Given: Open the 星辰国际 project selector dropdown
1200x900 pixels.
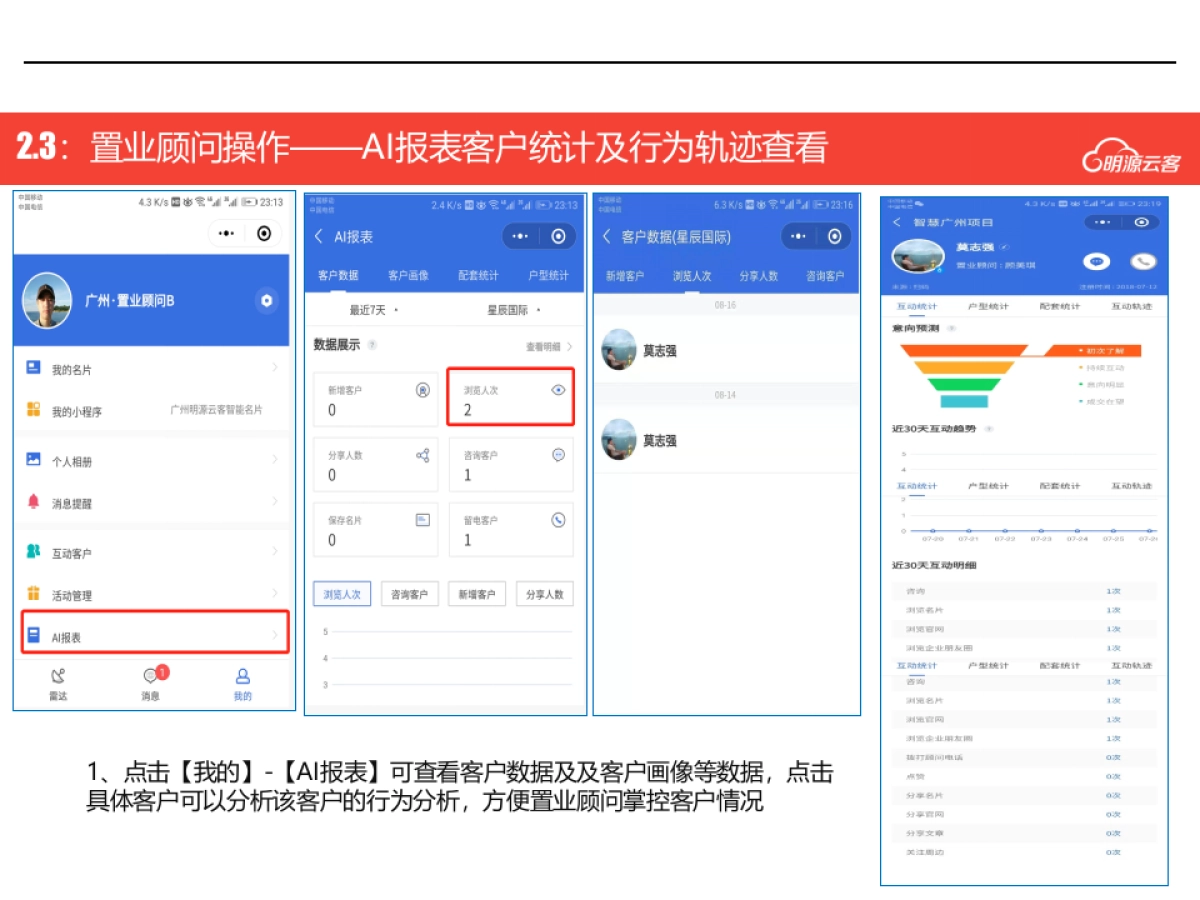Looking at the screenshot, I should [510, 310].
